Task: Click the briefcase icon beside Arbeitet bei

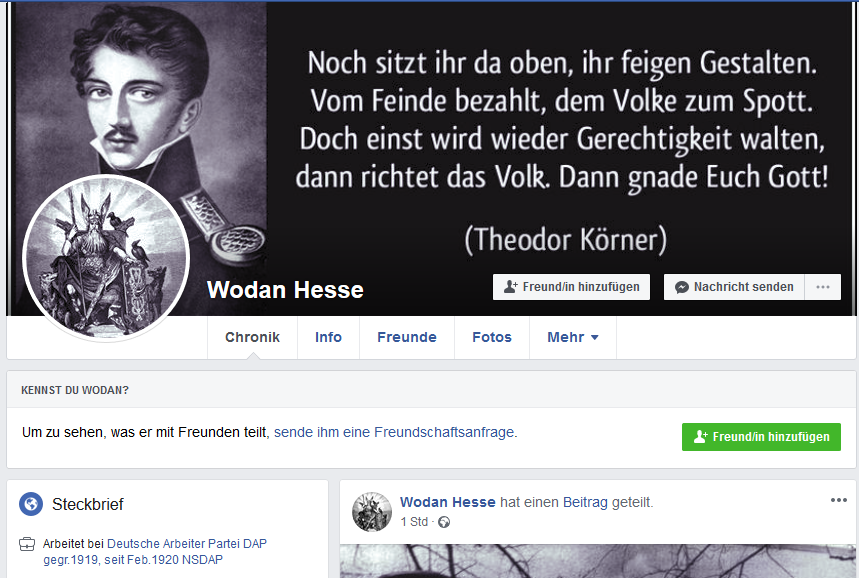Action: pos(27,545)
